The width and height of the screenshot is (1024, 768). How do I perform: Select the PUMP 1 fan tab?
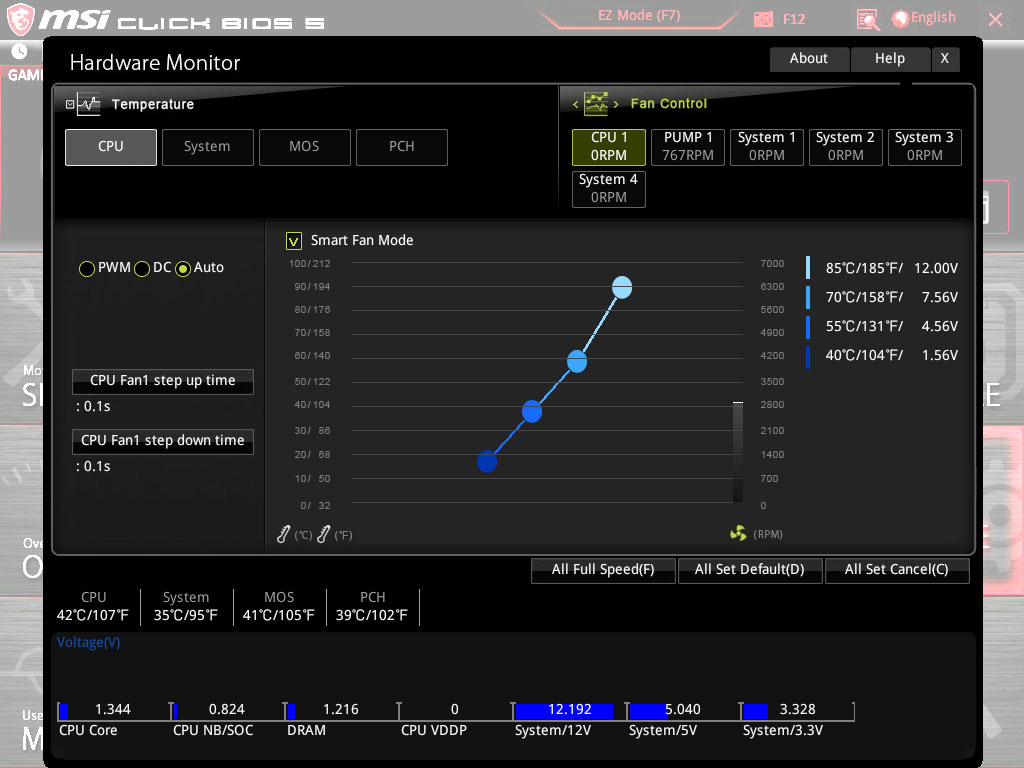[x=688, y=147]
